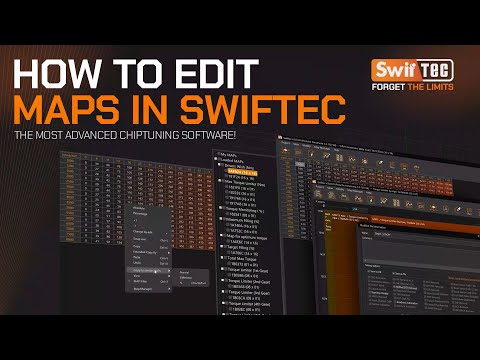Viewport: 480px width, 360px height.
Task: Collapse Torque Limiter [2nd Gear] group
Action: [x=223, y=280]
